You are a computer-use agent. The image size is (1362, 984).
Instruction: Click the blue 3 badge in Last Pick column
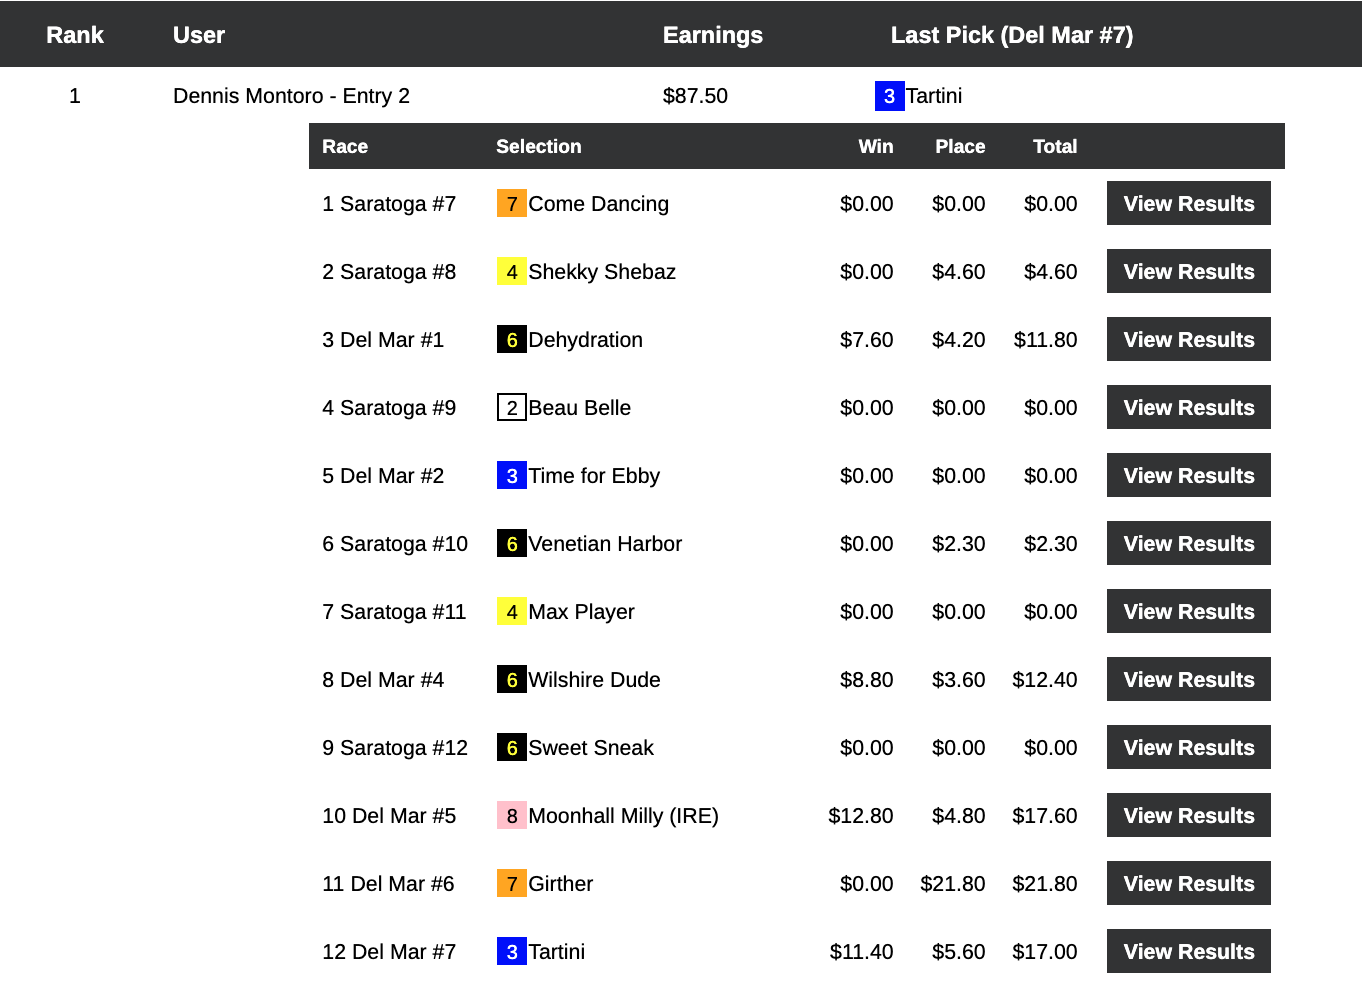coord(889,96)
